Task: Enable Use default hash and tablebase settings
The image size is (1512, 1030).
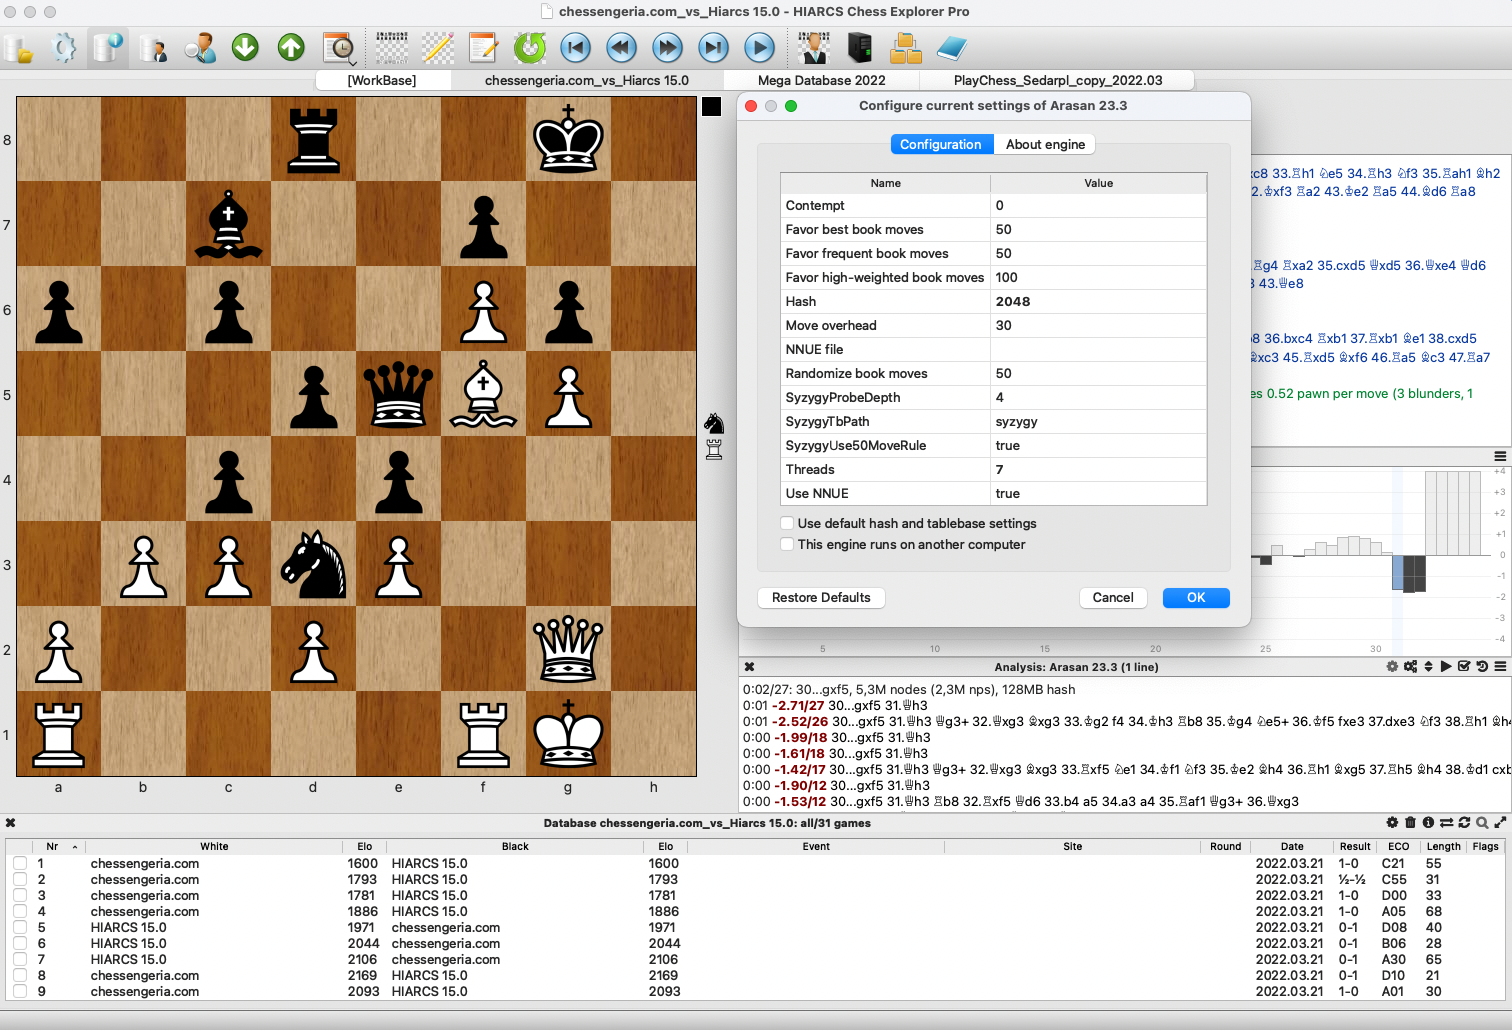Action: [x=788, y=523]
